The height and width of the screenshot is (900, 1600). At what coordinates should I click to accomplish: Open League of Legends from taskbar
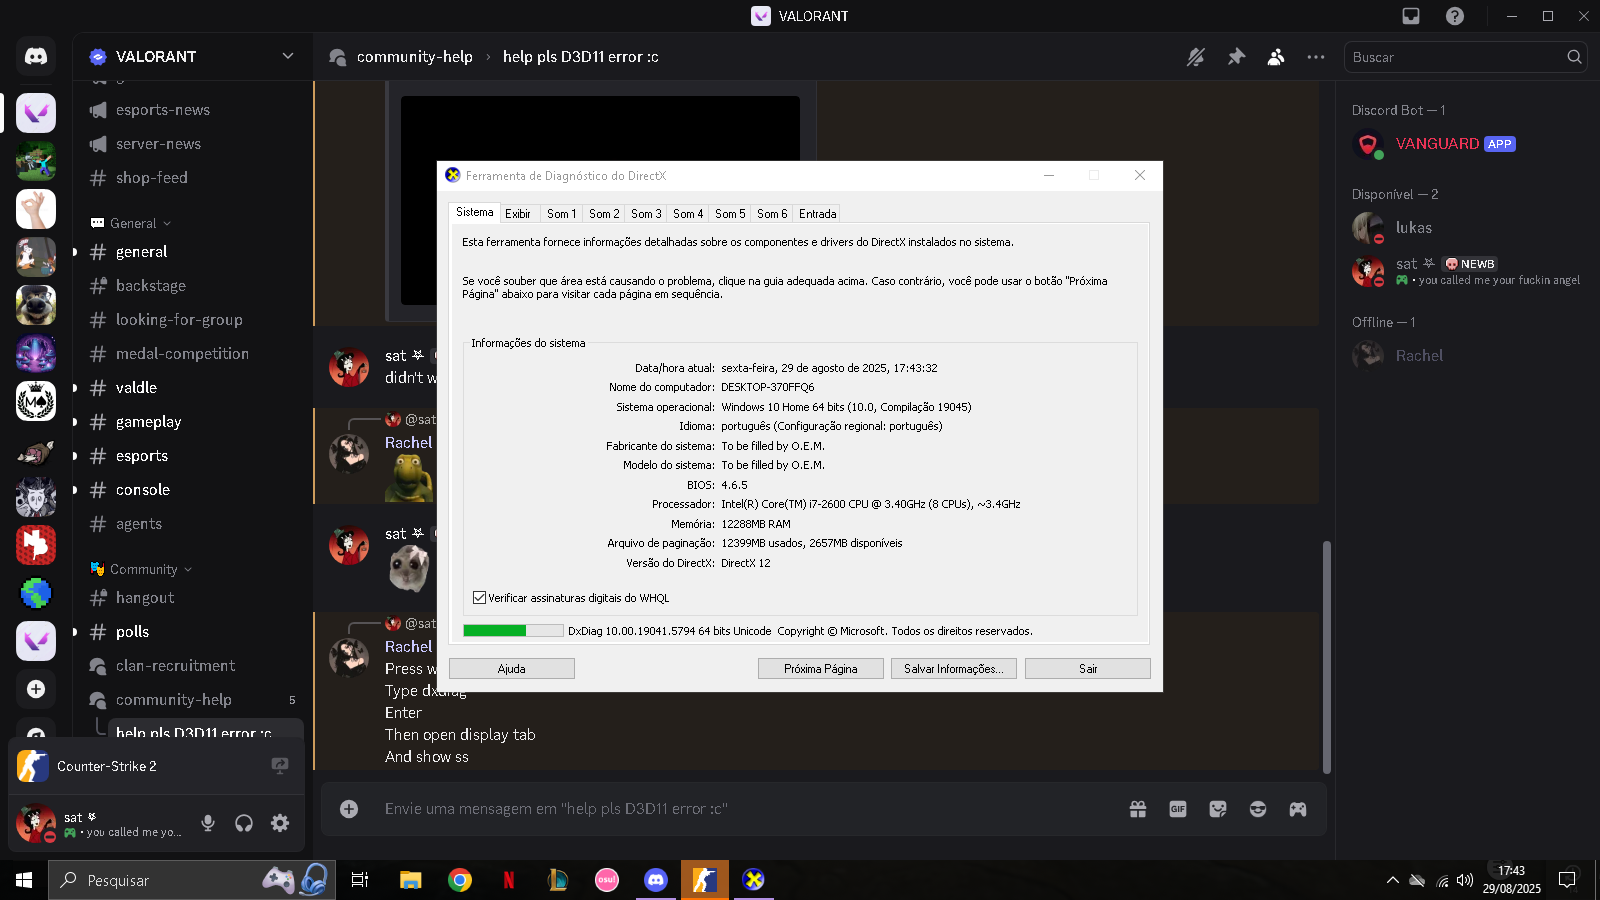click(x=558, y=880)
